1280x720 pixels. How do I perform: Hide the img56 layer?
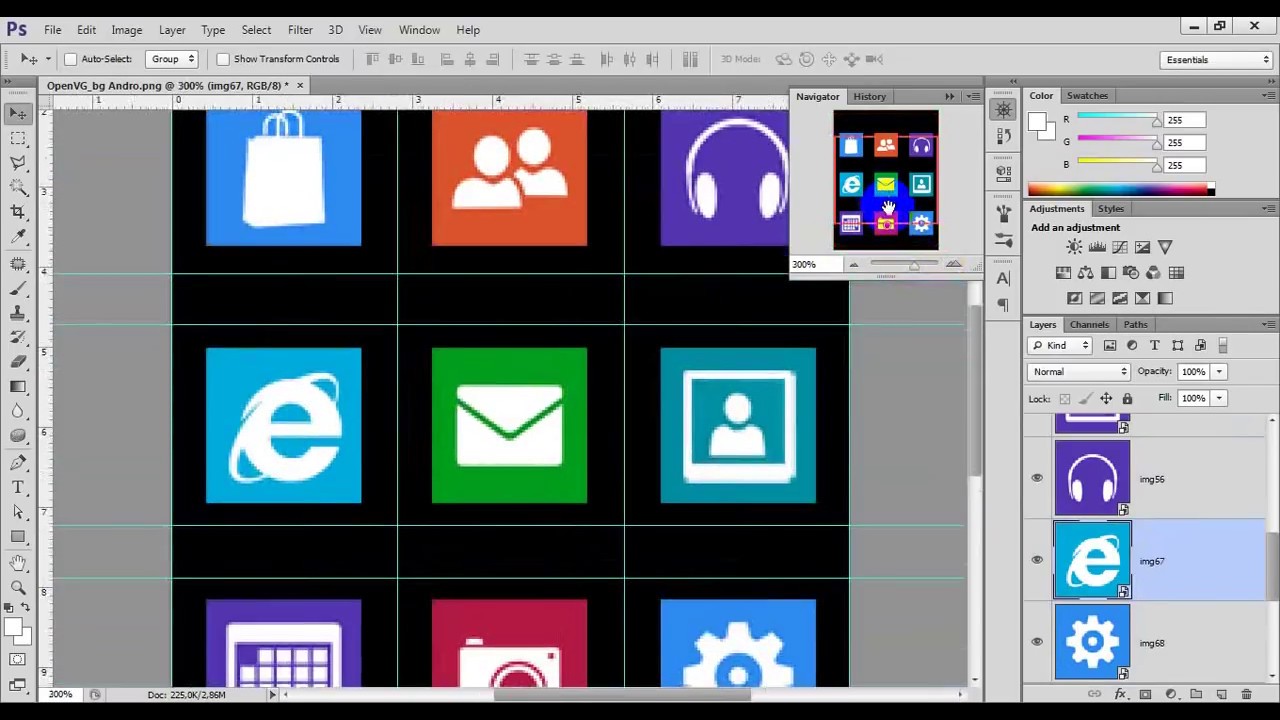pyautogui.click(x=1037, y=478)
